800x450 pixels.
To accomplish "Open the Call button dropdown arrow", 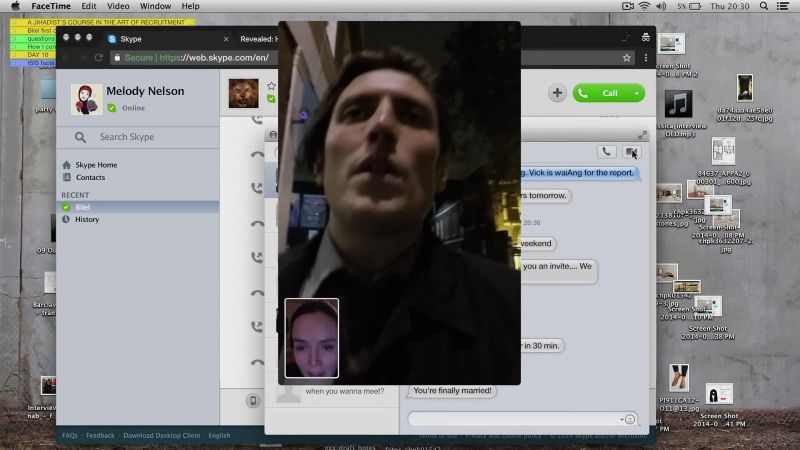I will [x=637, y=93].
